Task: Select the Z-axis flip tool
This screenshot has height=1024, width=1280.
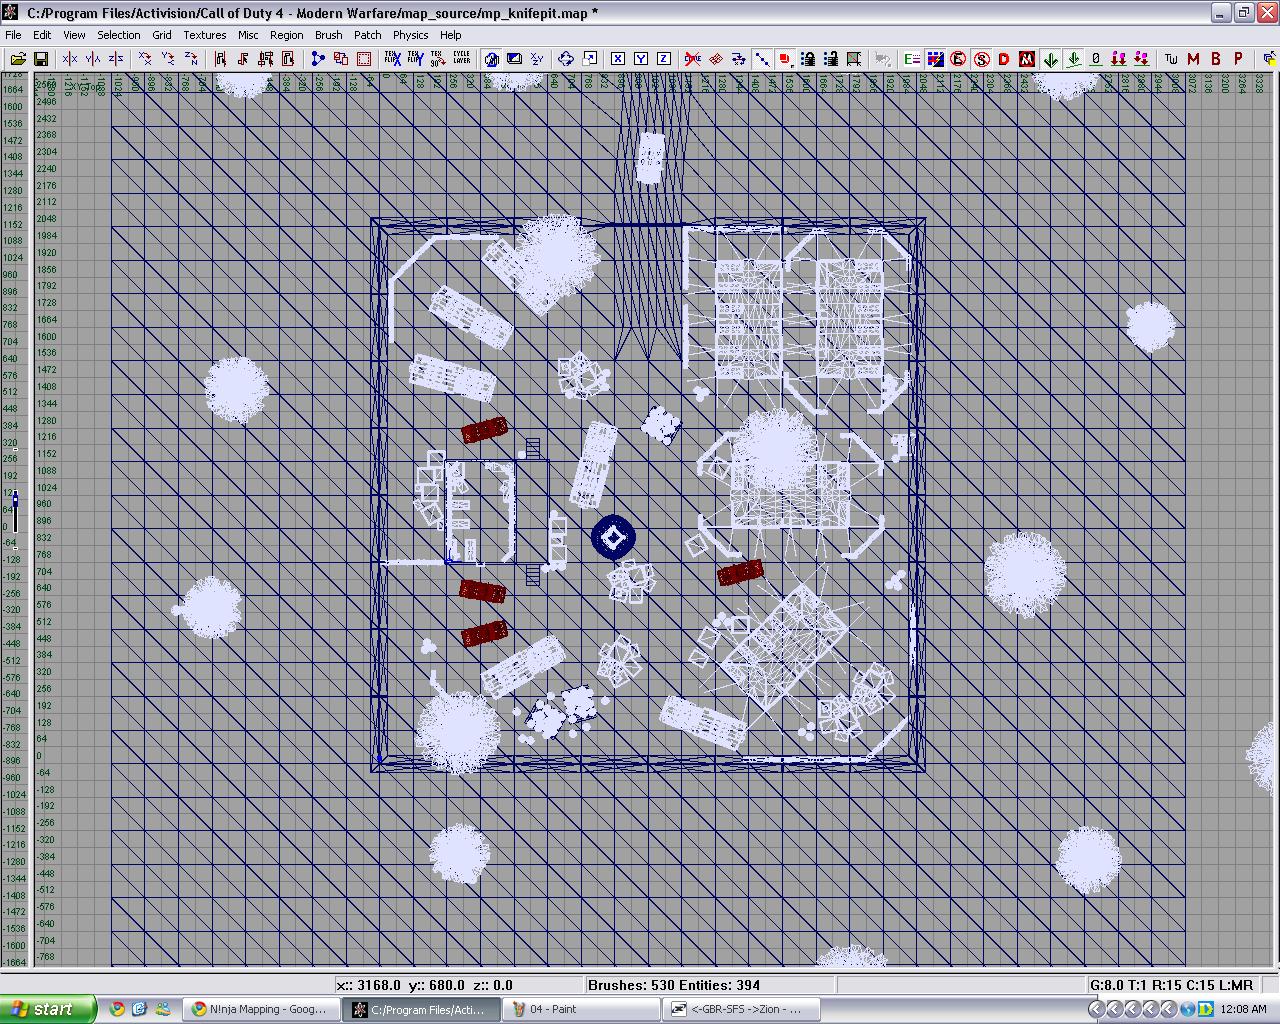Action: coord(116,59)
